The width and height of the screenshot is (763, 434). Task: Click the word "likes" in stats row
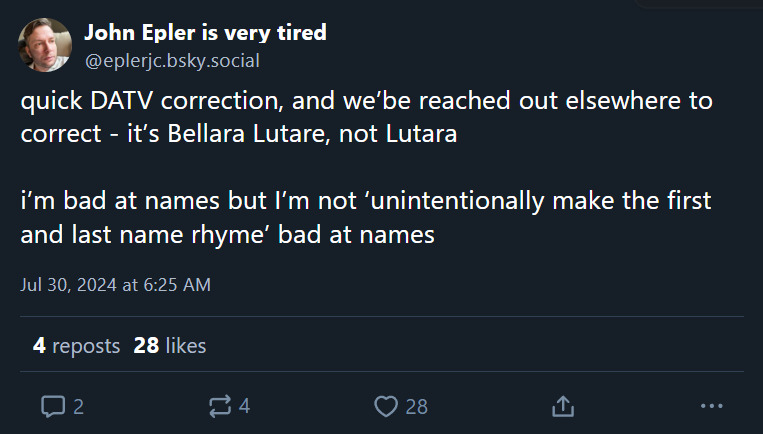click(x=185, y=346)
